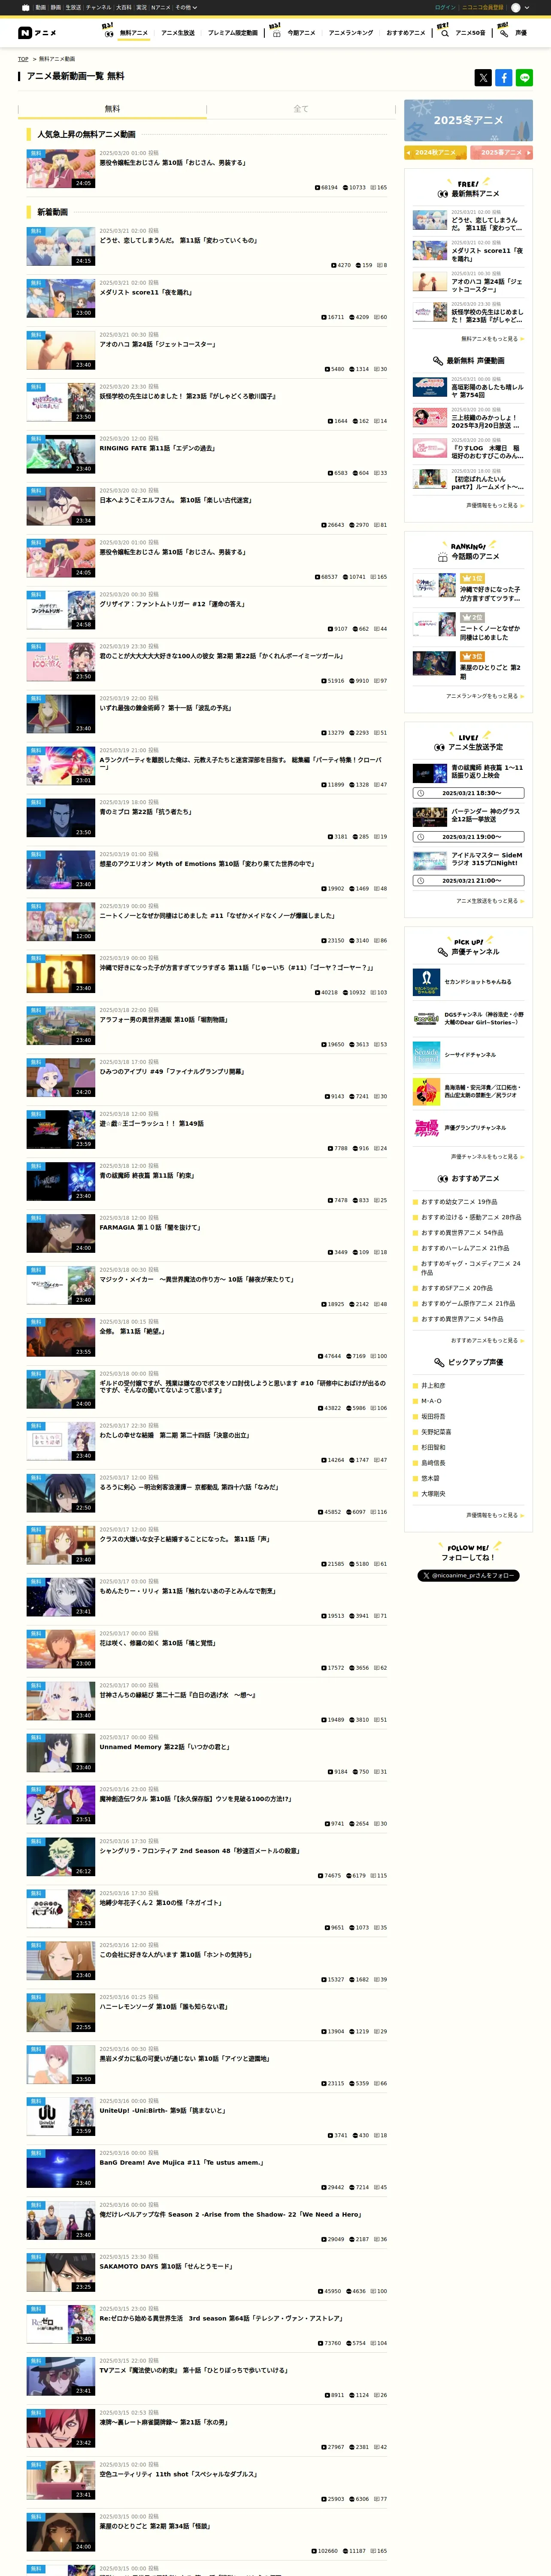Open the アニメ50音 navigation item
The image size is (551, 2576).
(470, 33)
